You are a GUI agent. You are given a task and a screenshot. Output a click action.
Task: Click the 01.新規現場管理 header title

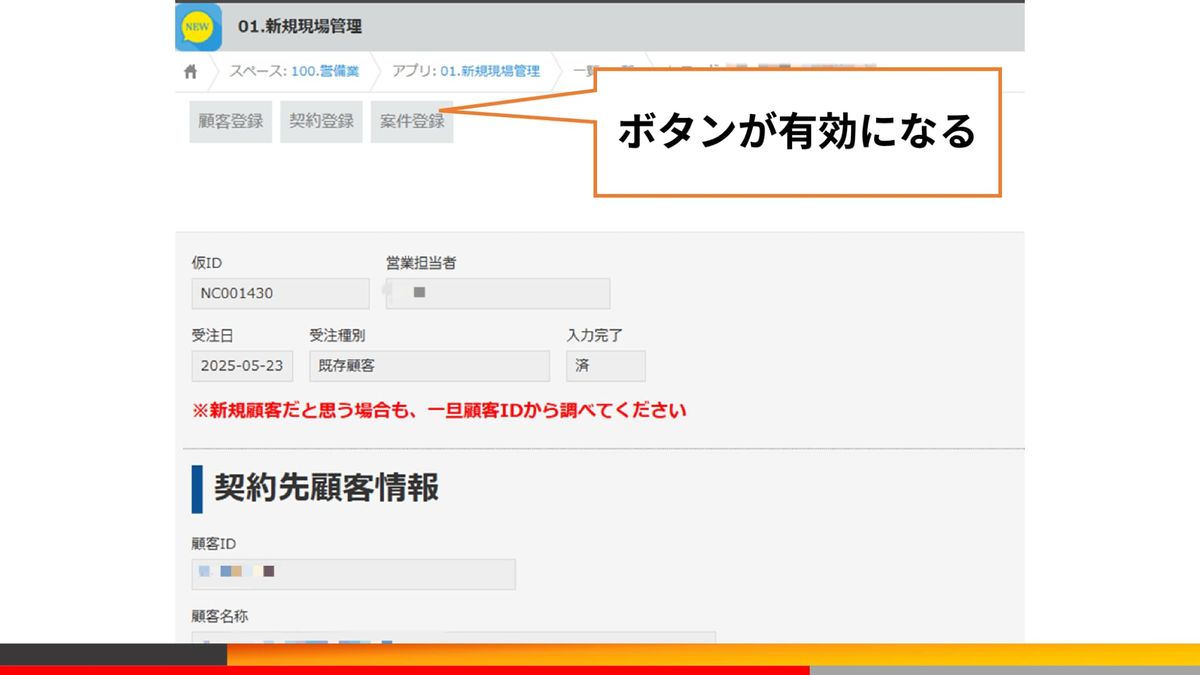tap(300, 27)
